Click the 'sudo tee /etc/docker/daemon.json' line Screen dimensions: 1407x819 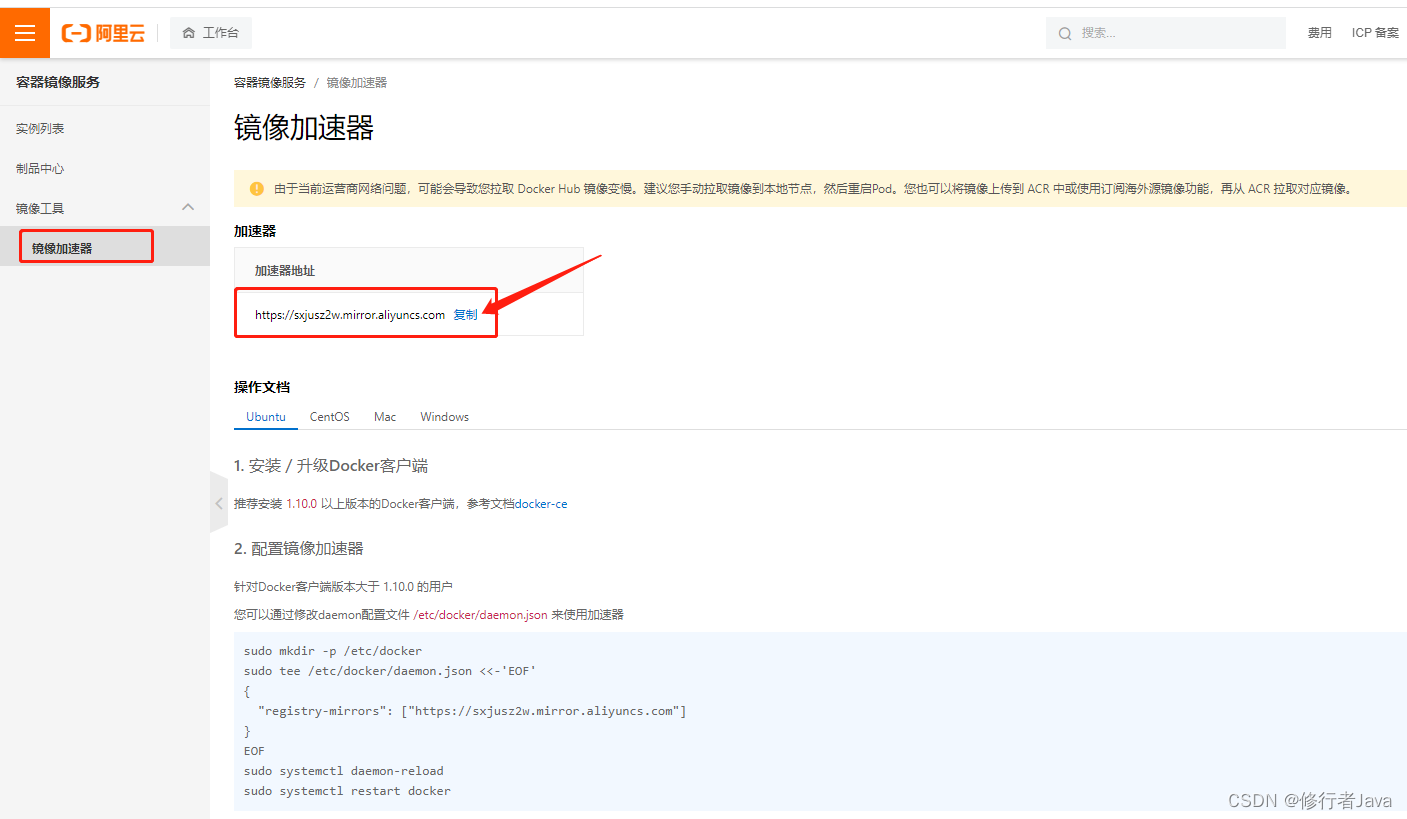click(391, 671)
